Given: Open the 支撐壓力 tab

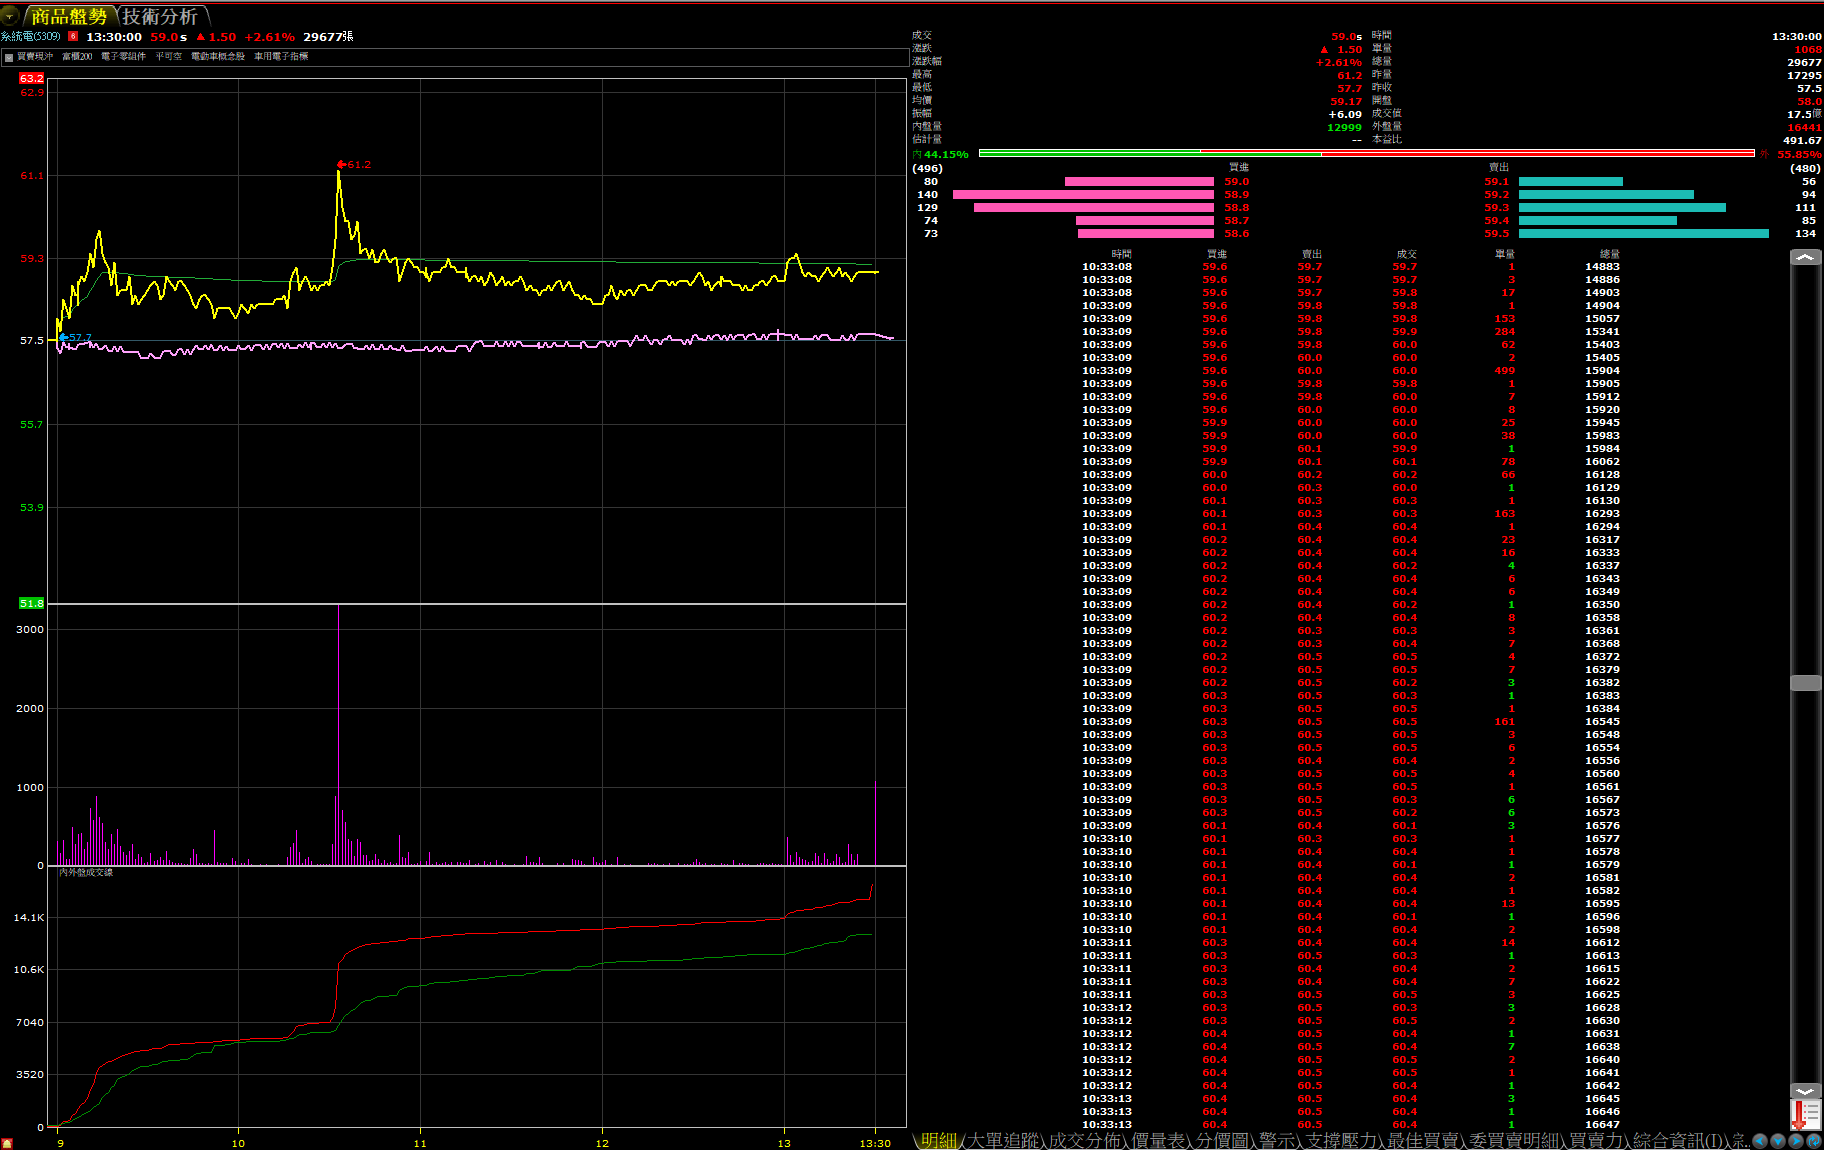Looking at the screenshot, I should coord(1341,1140).
